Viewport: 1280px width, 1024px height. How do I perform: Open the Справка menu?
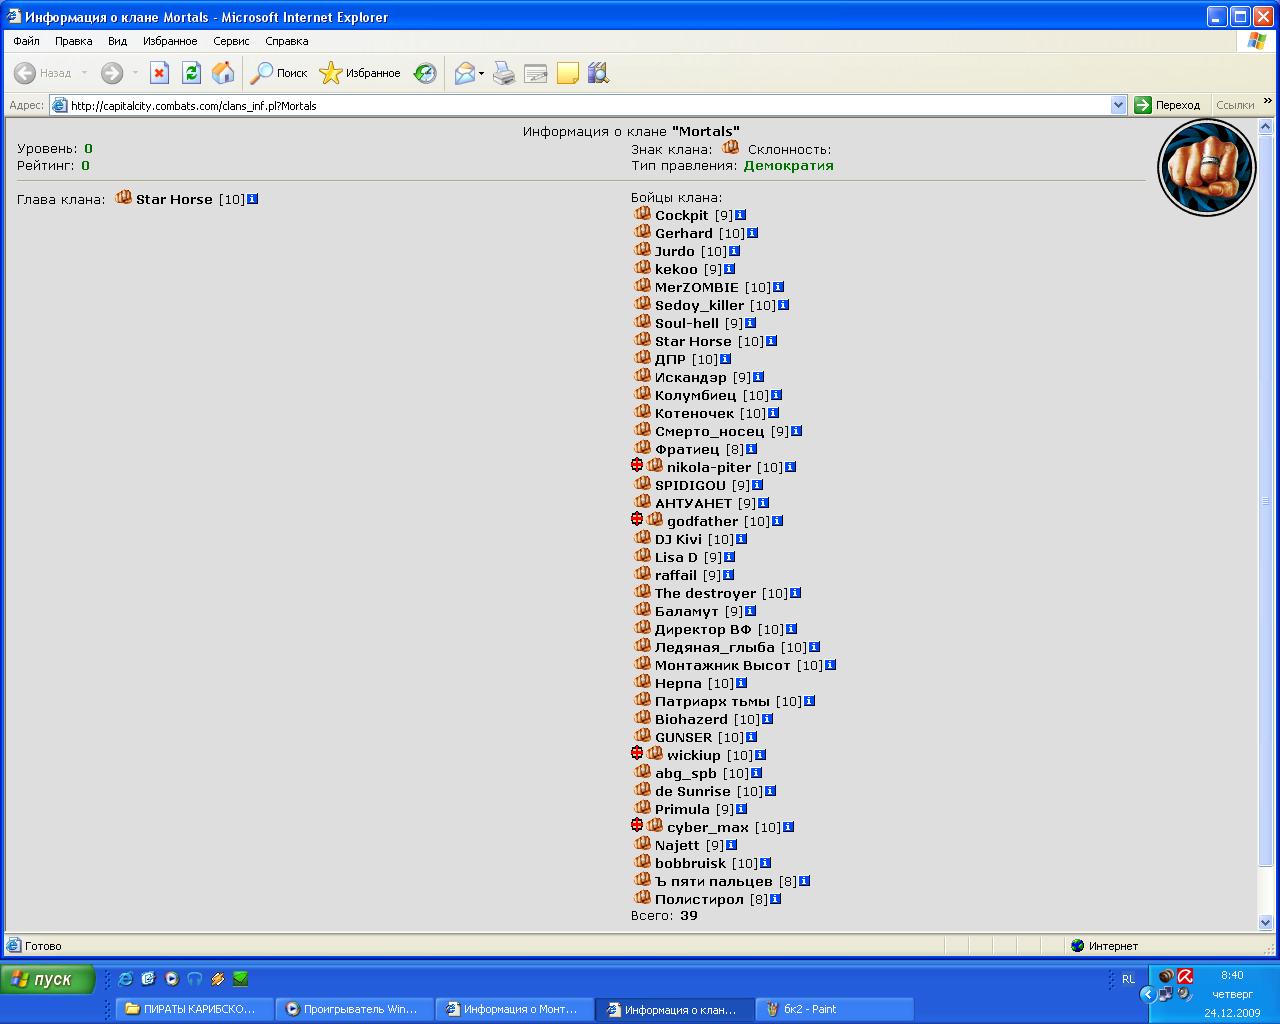(287, 41)
